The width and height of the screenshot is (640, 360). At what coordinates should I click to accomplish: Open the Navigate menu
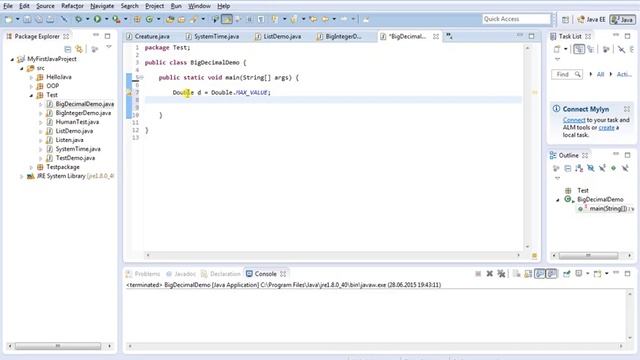102,6
